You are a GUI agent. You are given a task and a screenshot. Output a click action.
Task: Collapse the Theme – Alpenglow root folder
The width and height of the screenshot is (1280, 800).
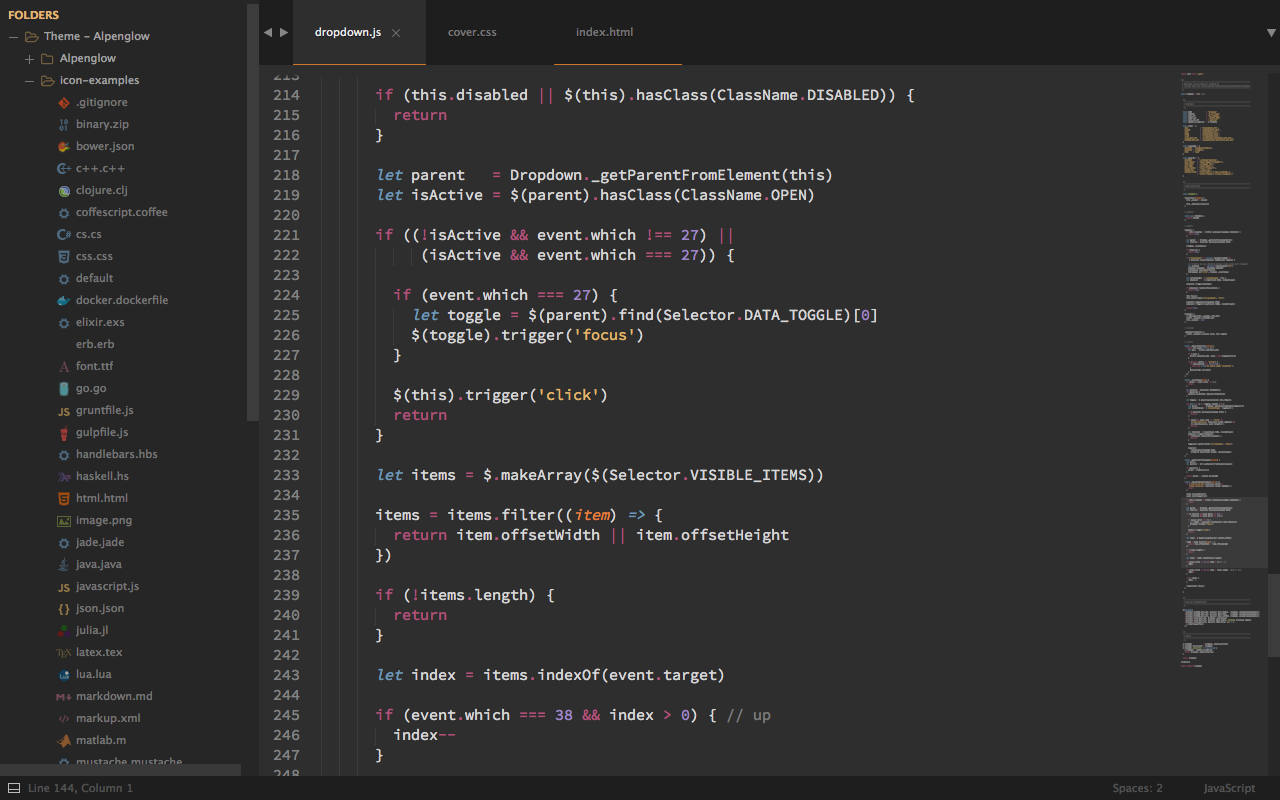pyautogui.click(x=14, y=36)
